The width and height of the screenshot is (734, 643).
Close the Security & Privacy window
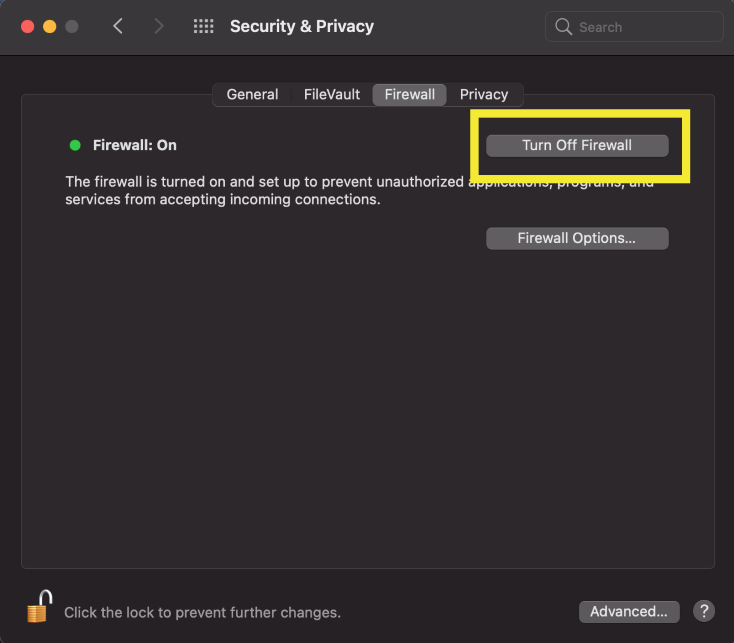coord(27,27)
